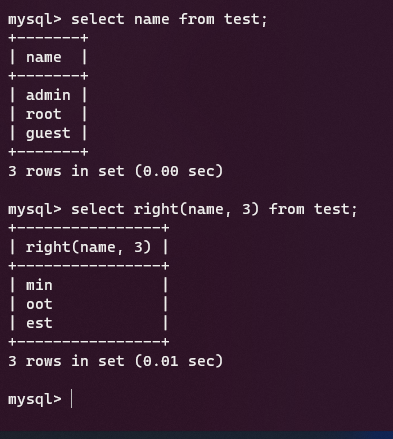
Task: Click the right(name, 3) column header
Action: pyautogui.click(x=89, y=247)
